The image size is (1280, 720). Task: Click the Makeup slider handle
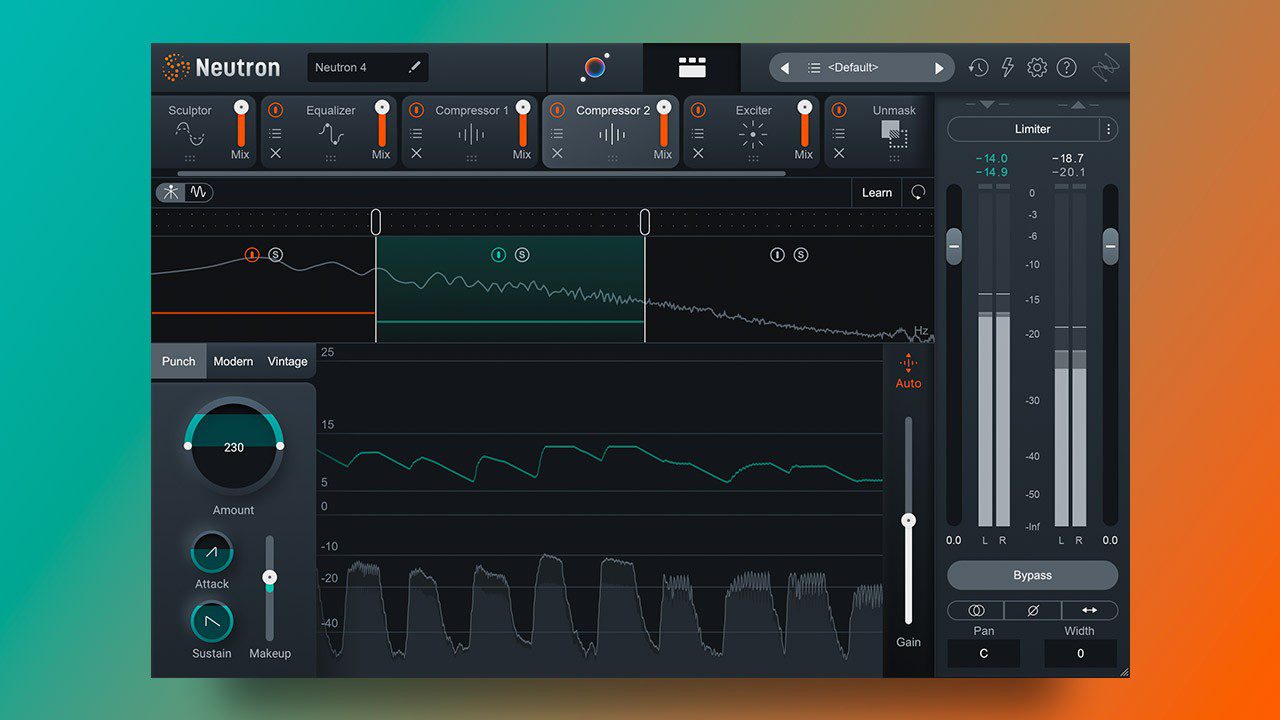pyautogui.click(x=269, y=577)
